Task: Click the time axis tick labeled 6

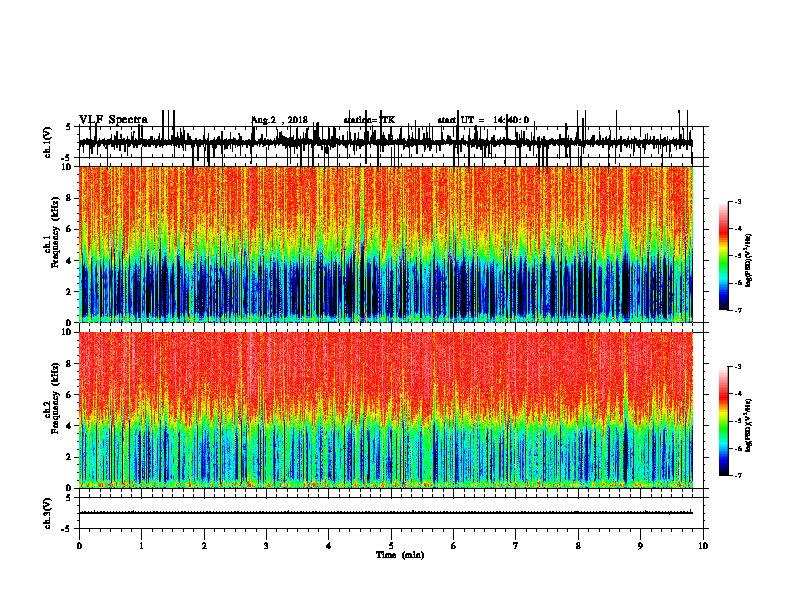Action: tap(454, 546)
